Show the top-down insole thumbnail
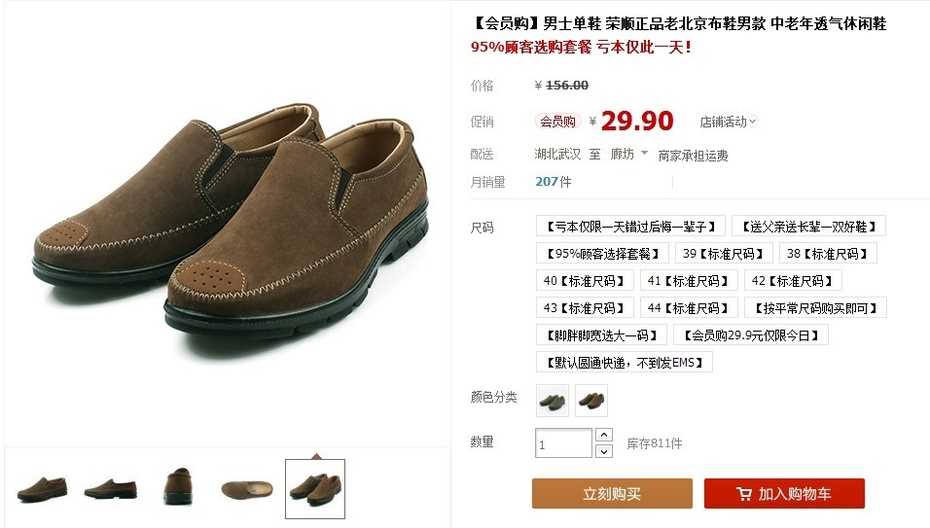The width and height of the screenshot is (930, 528). (247, 489)
